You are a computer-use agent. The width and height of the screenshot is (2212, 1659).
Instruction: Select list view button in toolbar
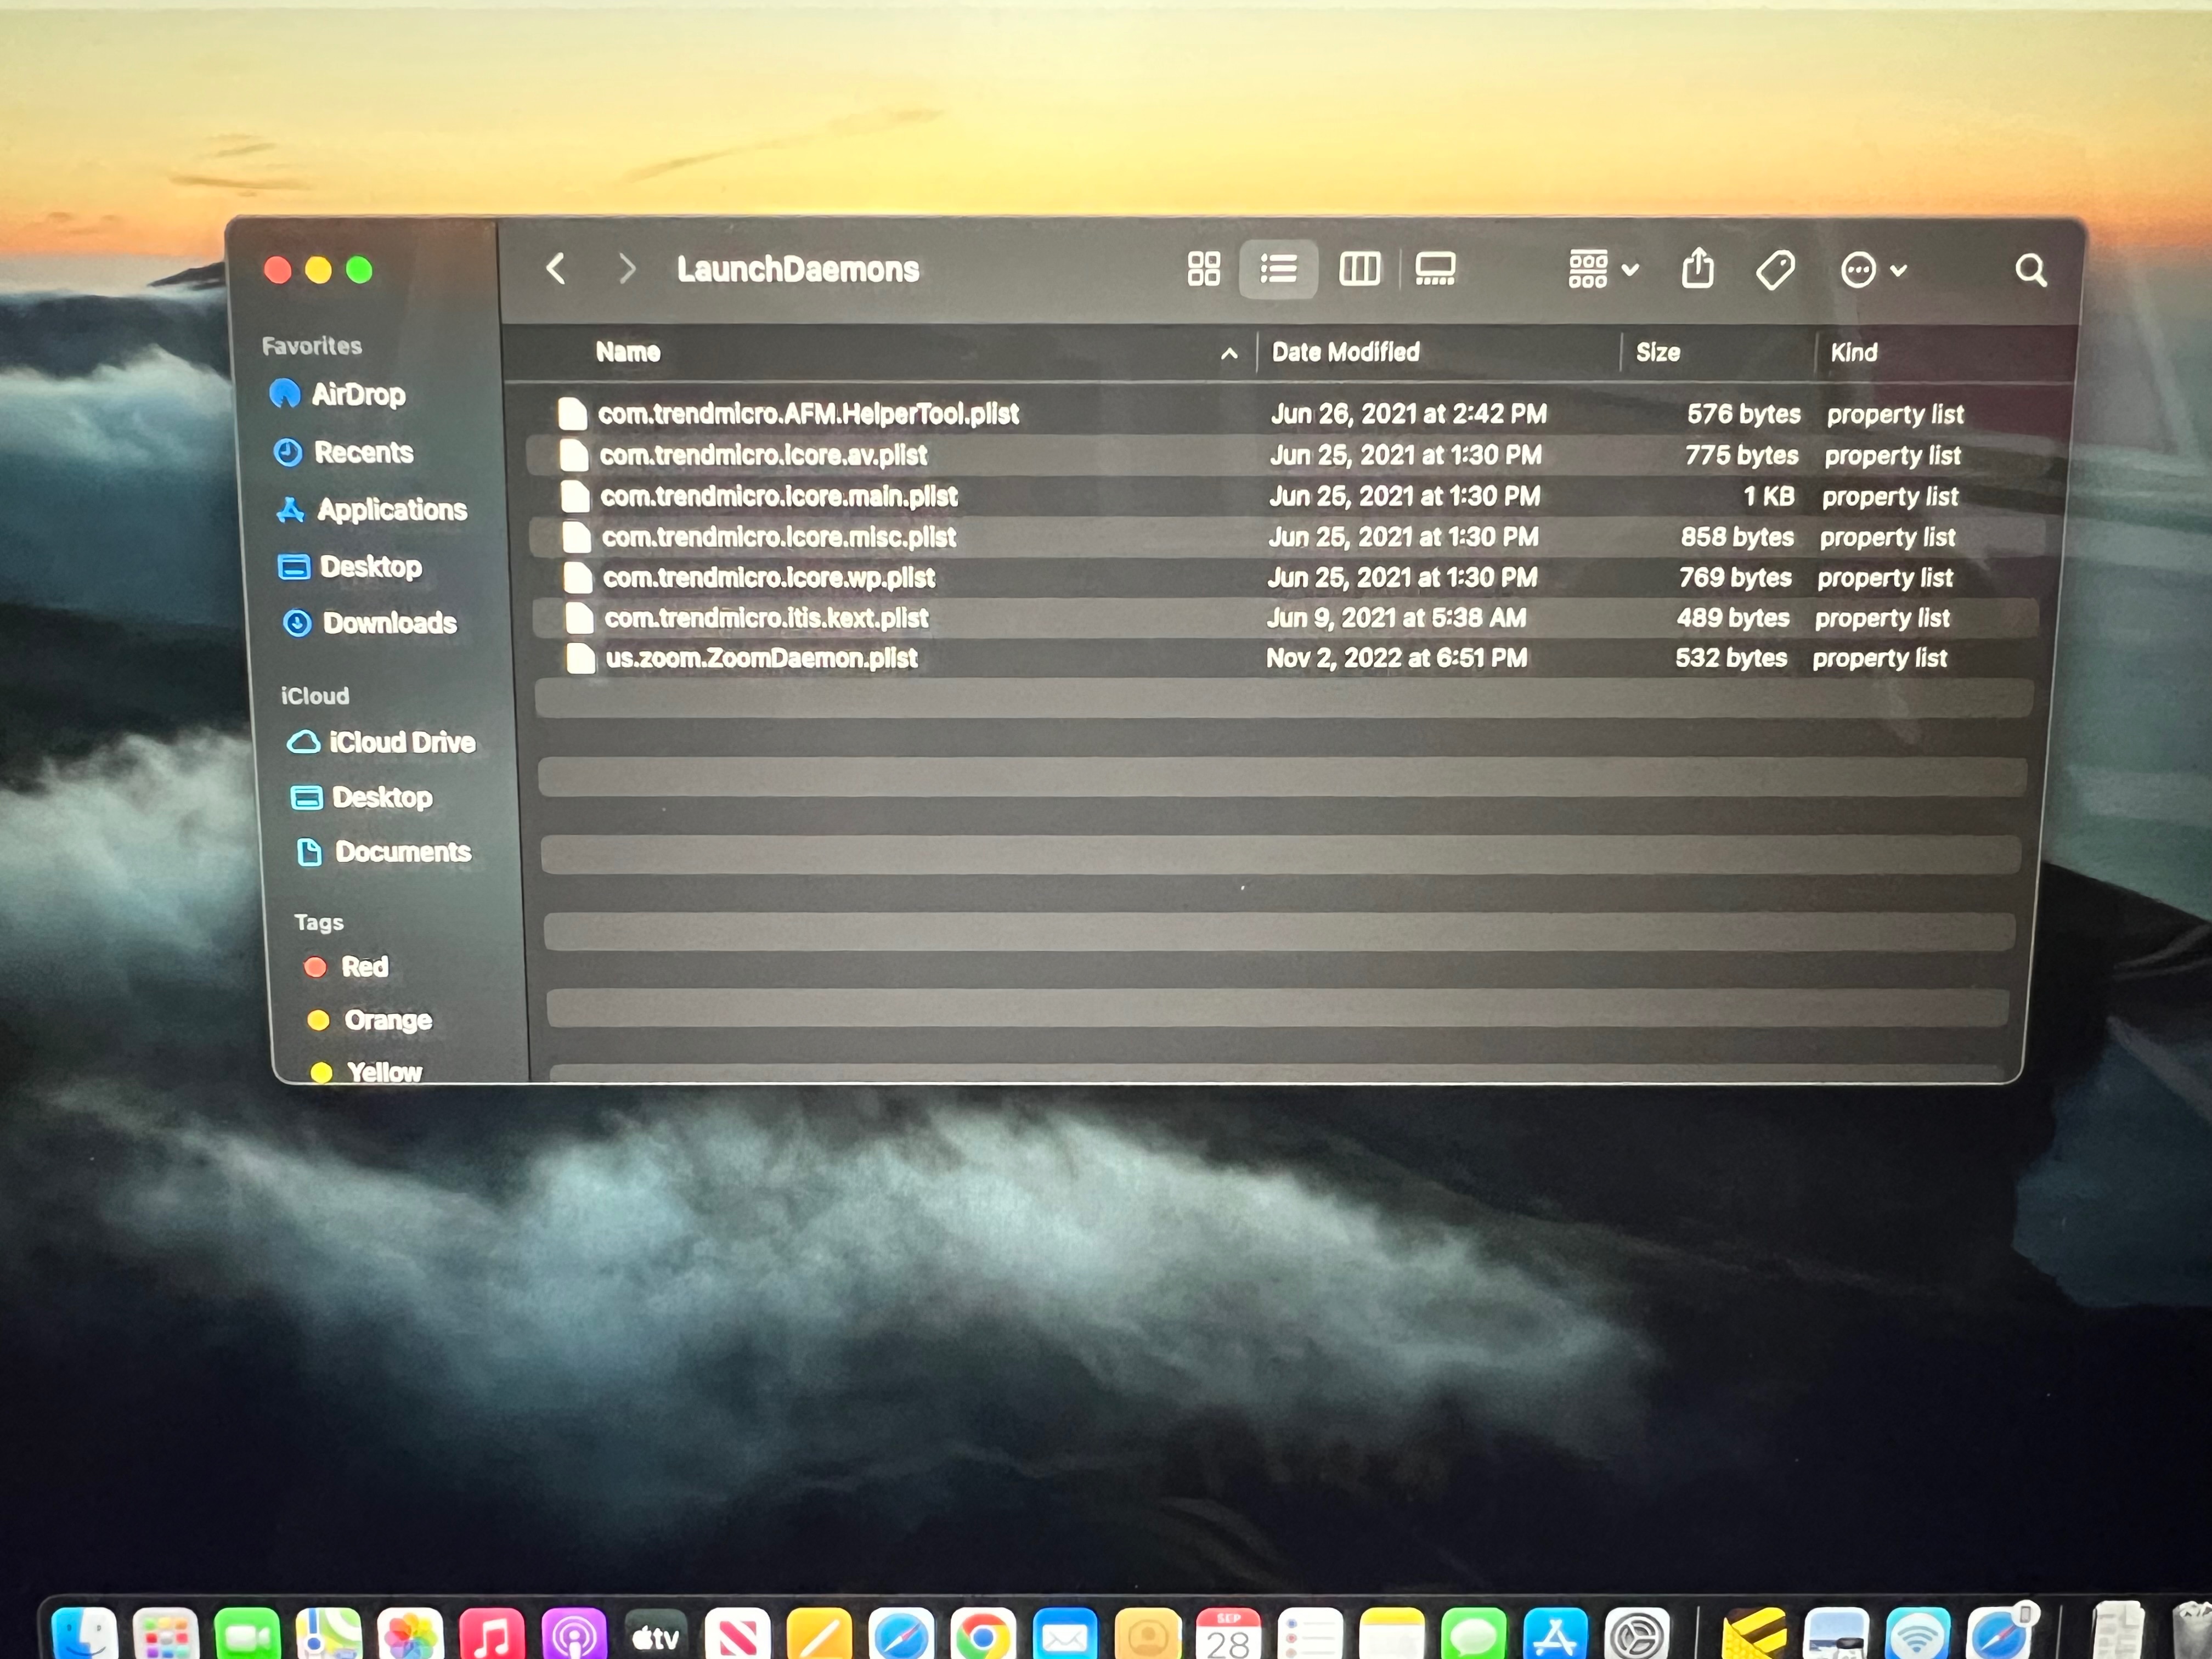(1278, 269)
